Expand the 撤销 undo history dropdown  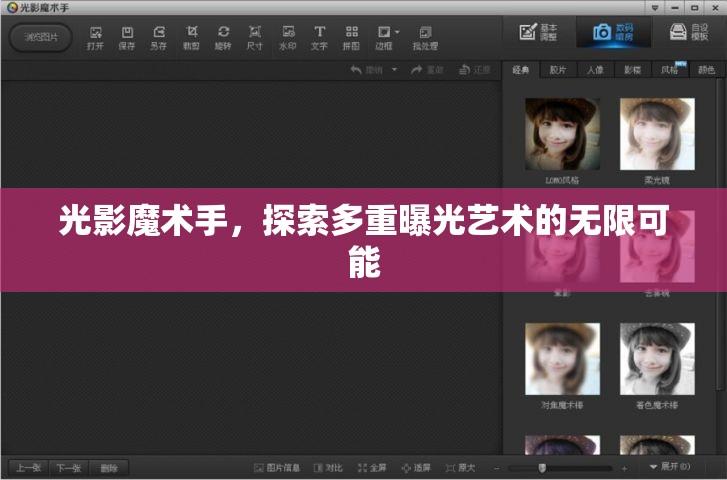(x=395, y=70)
